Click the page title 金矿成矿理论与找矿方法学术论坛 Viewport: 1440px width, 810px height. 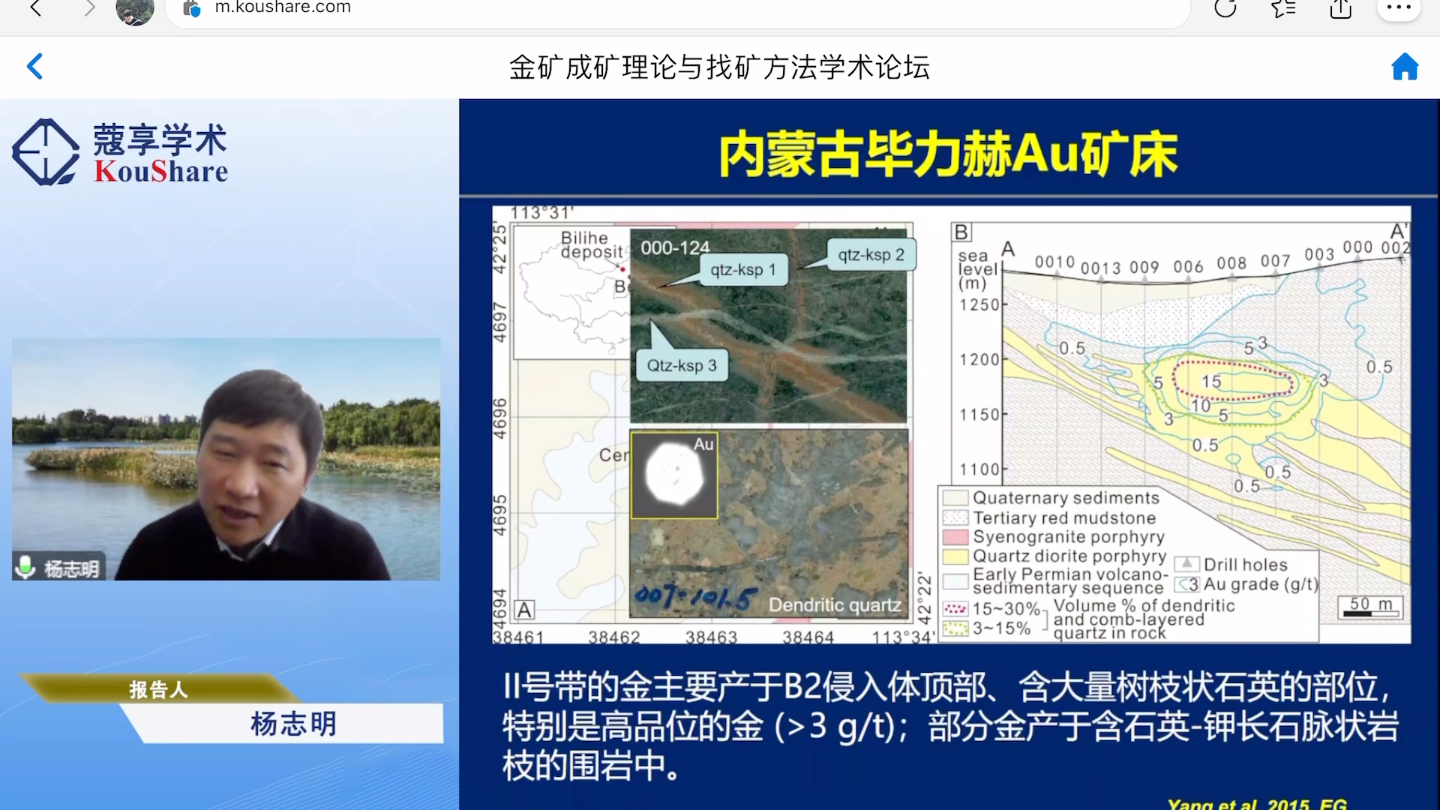(719, 67)
